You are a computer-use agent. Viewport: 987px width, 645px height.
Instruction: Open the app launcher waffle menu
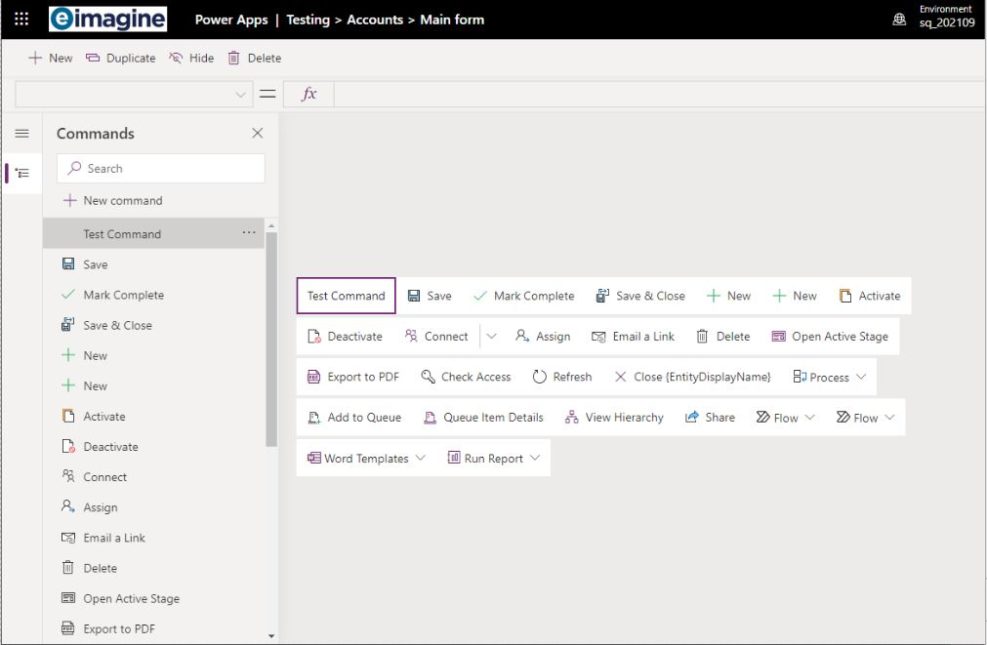coord(20,19)
